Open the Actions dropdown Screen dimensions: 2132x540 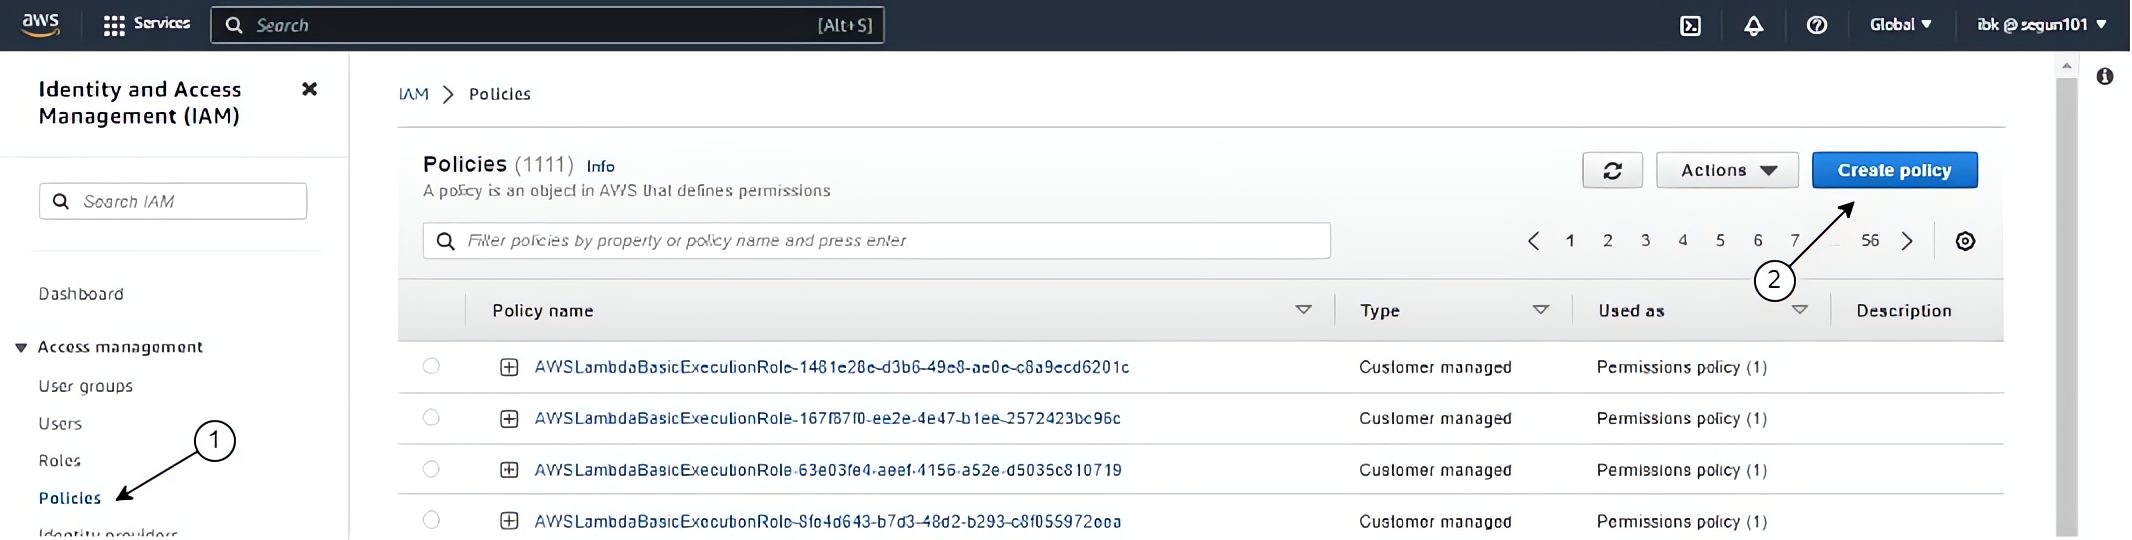pyautogui.click(x=1727, y=171)
